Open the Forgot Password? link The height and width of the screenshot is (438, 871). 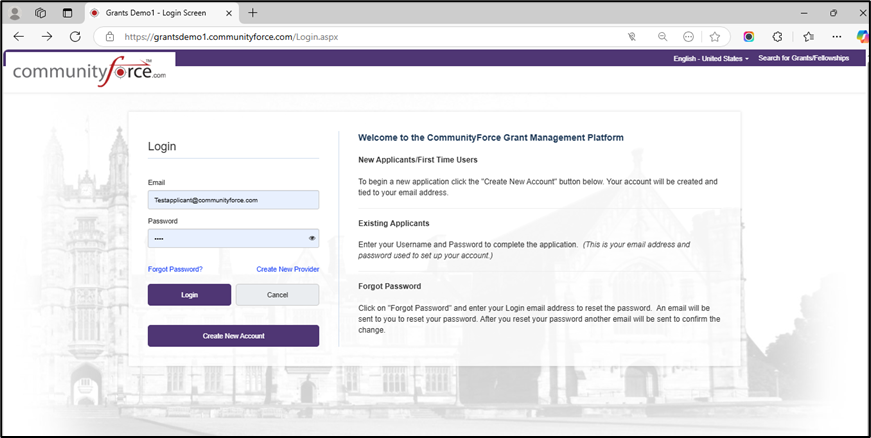tap(175, 269)
